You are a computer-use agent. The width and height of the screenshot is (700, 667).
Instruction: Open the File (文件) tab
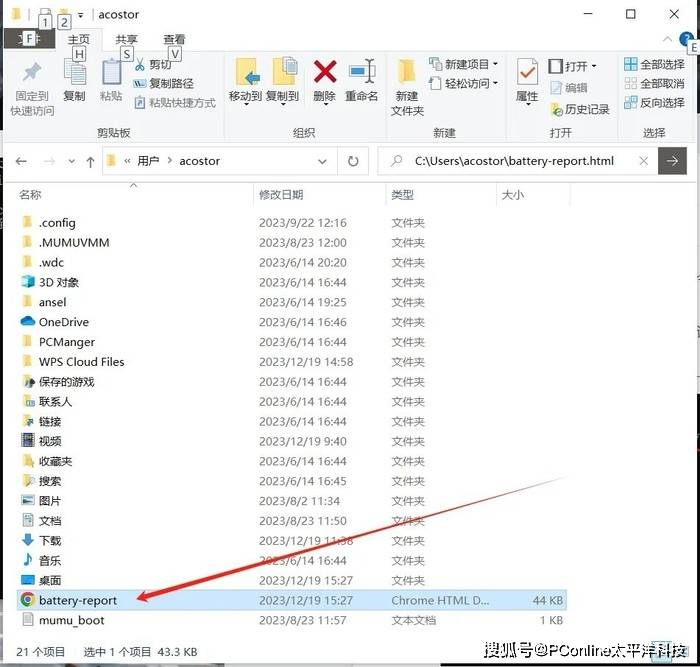(29, 39)
